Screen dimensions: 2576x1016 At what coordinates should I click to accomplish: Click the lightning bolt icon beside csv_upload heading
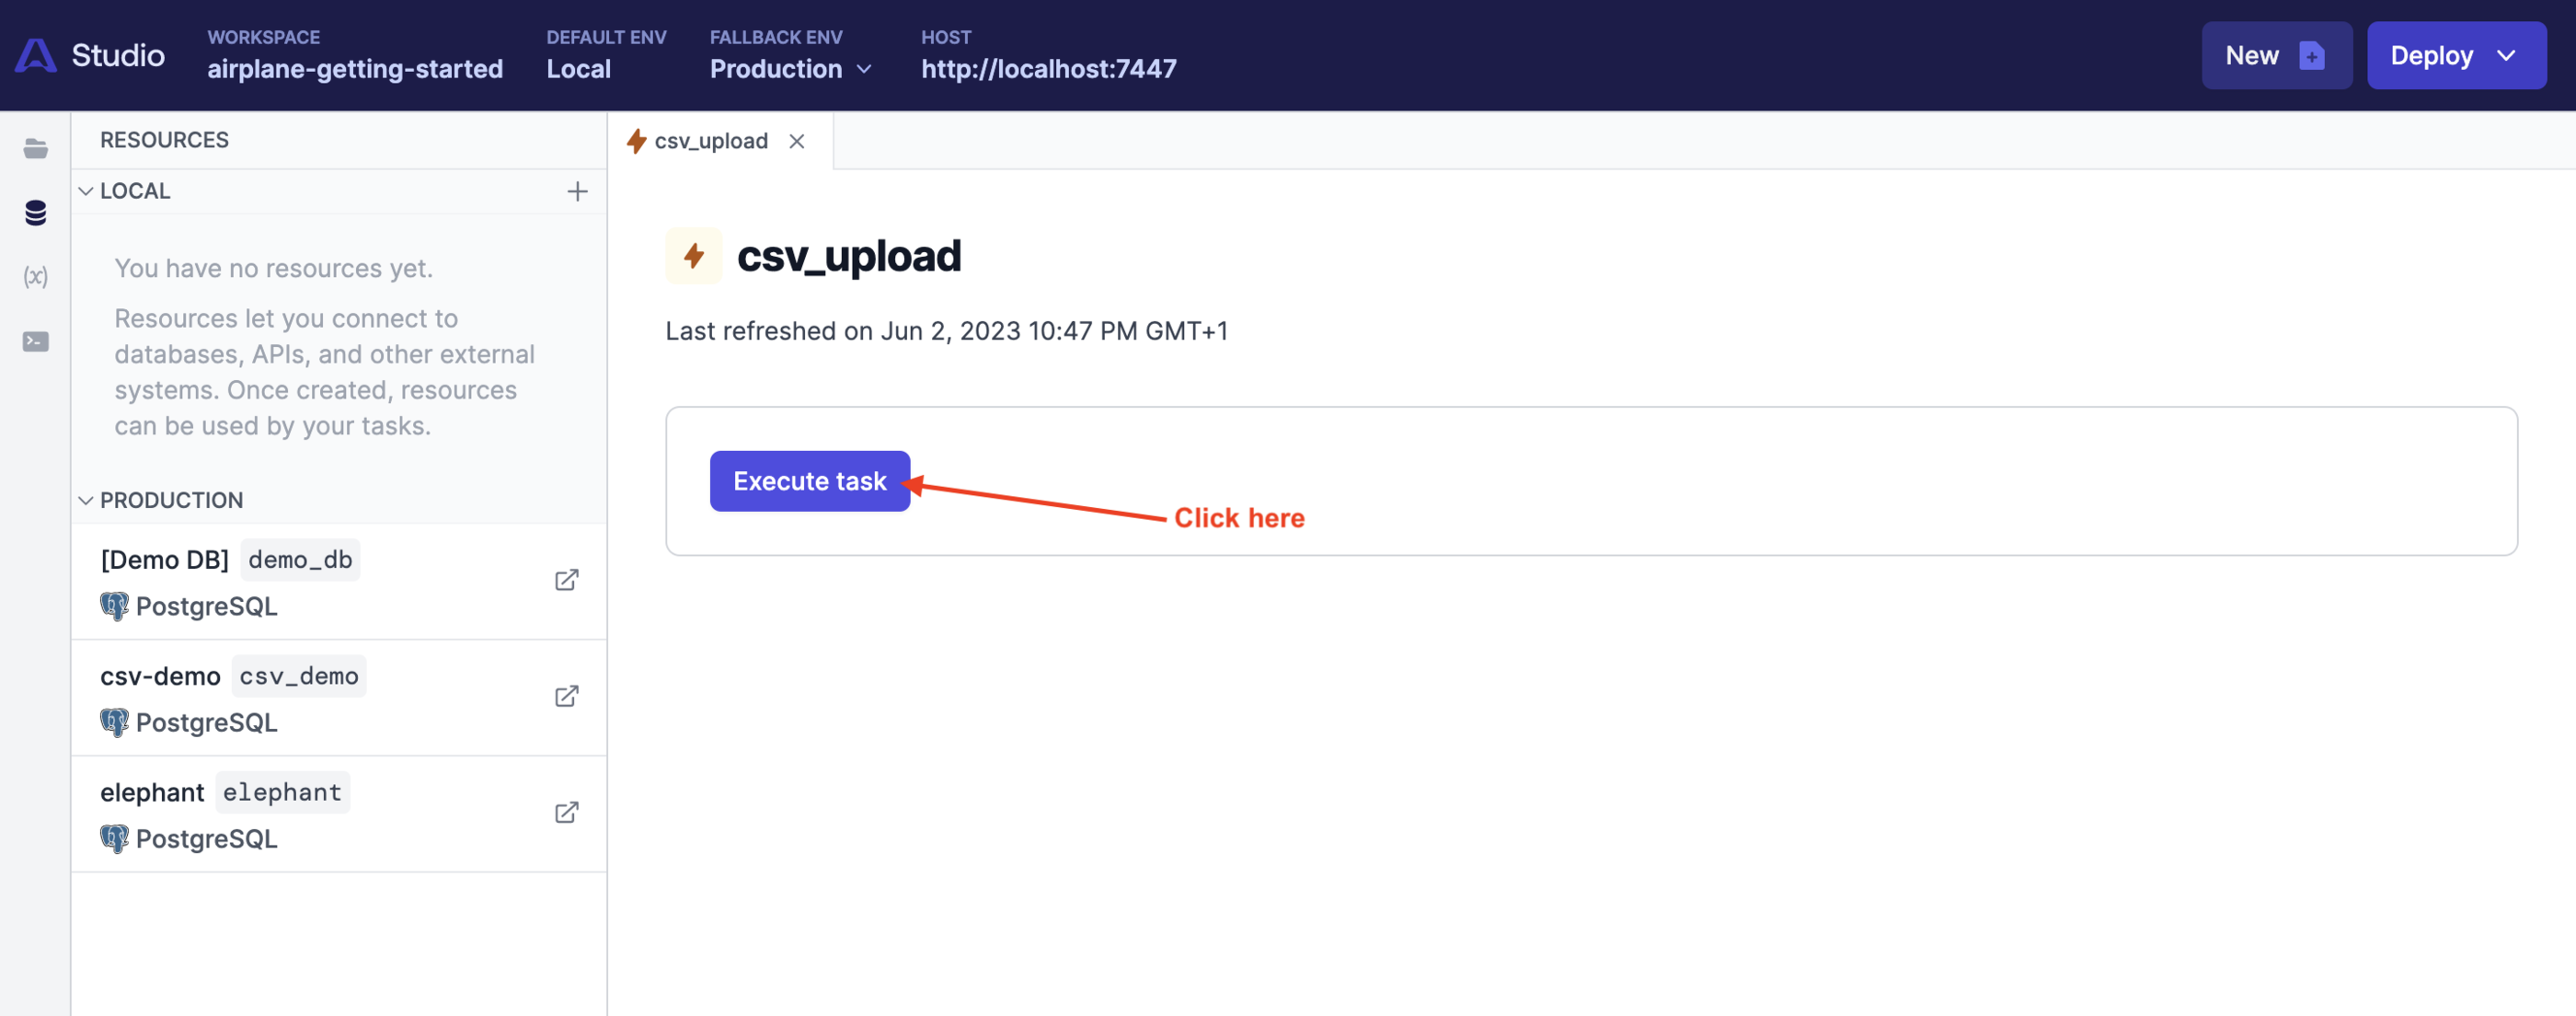[694, 256]
